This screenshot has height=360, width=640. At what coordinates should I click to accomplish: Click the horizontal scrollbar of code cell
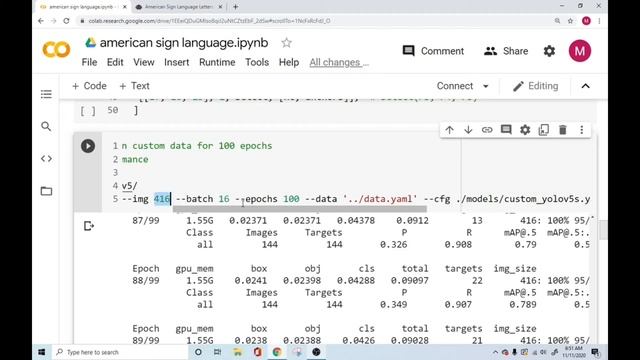(300, 209)
